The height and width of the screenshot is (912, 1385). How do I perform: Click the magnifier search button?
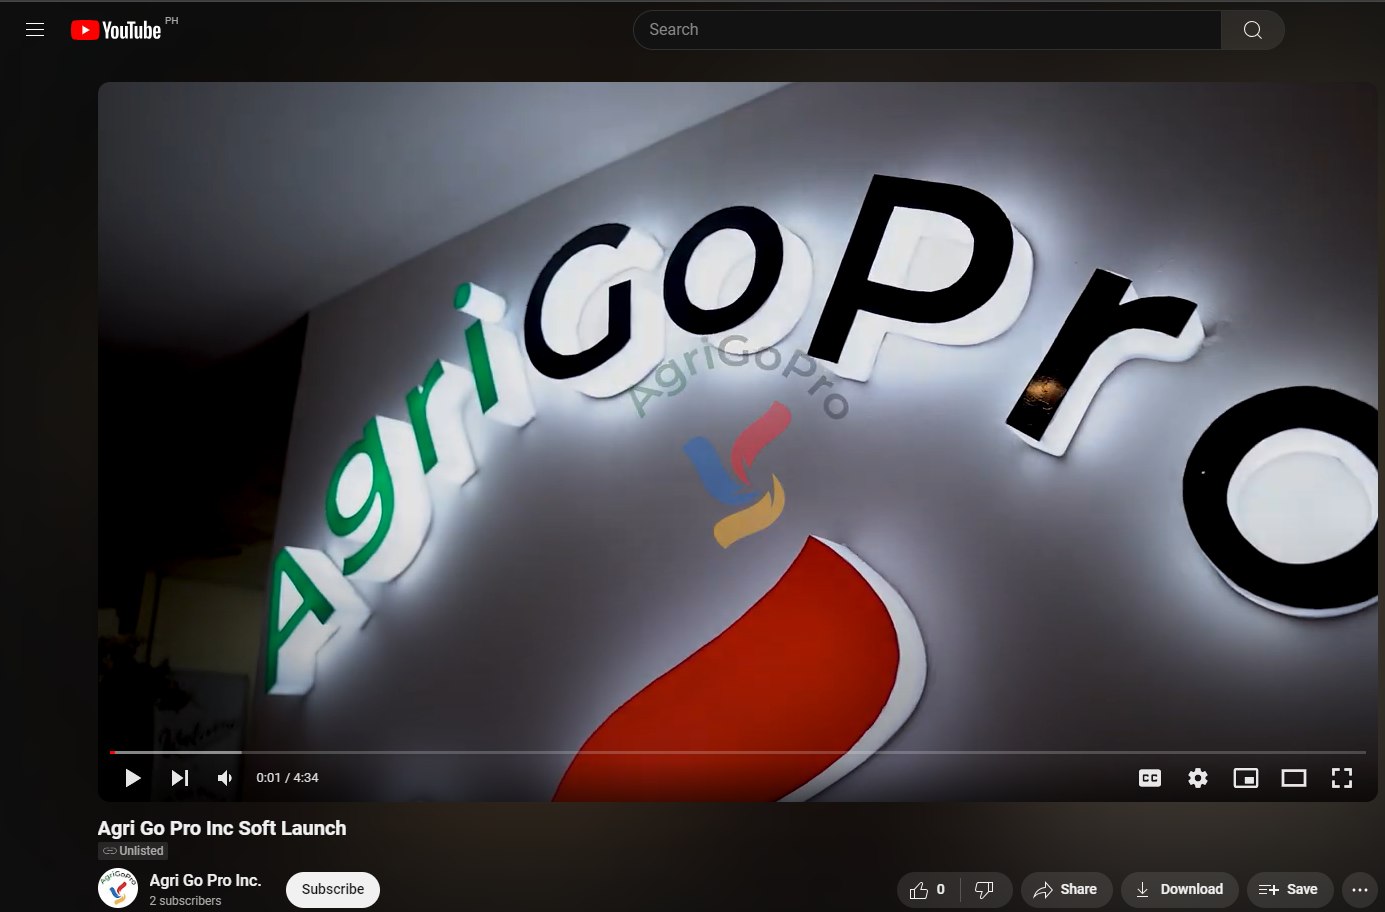point(1252,30)
